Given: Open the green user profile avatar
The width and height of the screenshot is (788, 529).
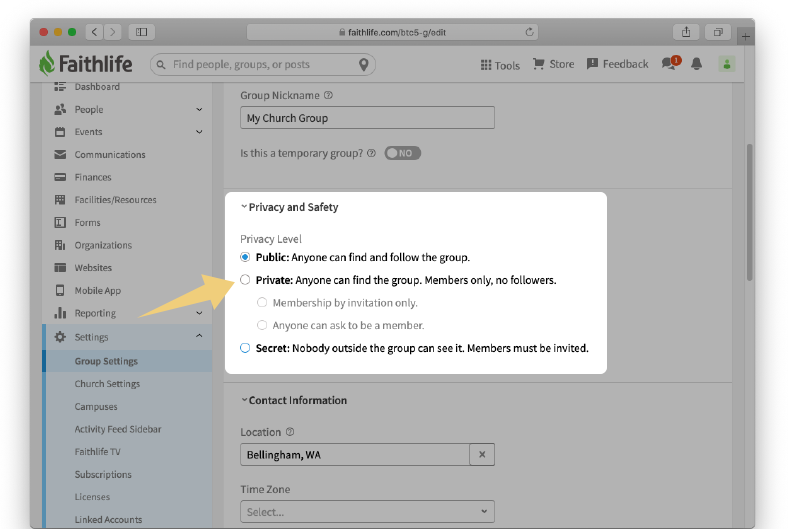Looking at the screenshot, I should (727, 64).
